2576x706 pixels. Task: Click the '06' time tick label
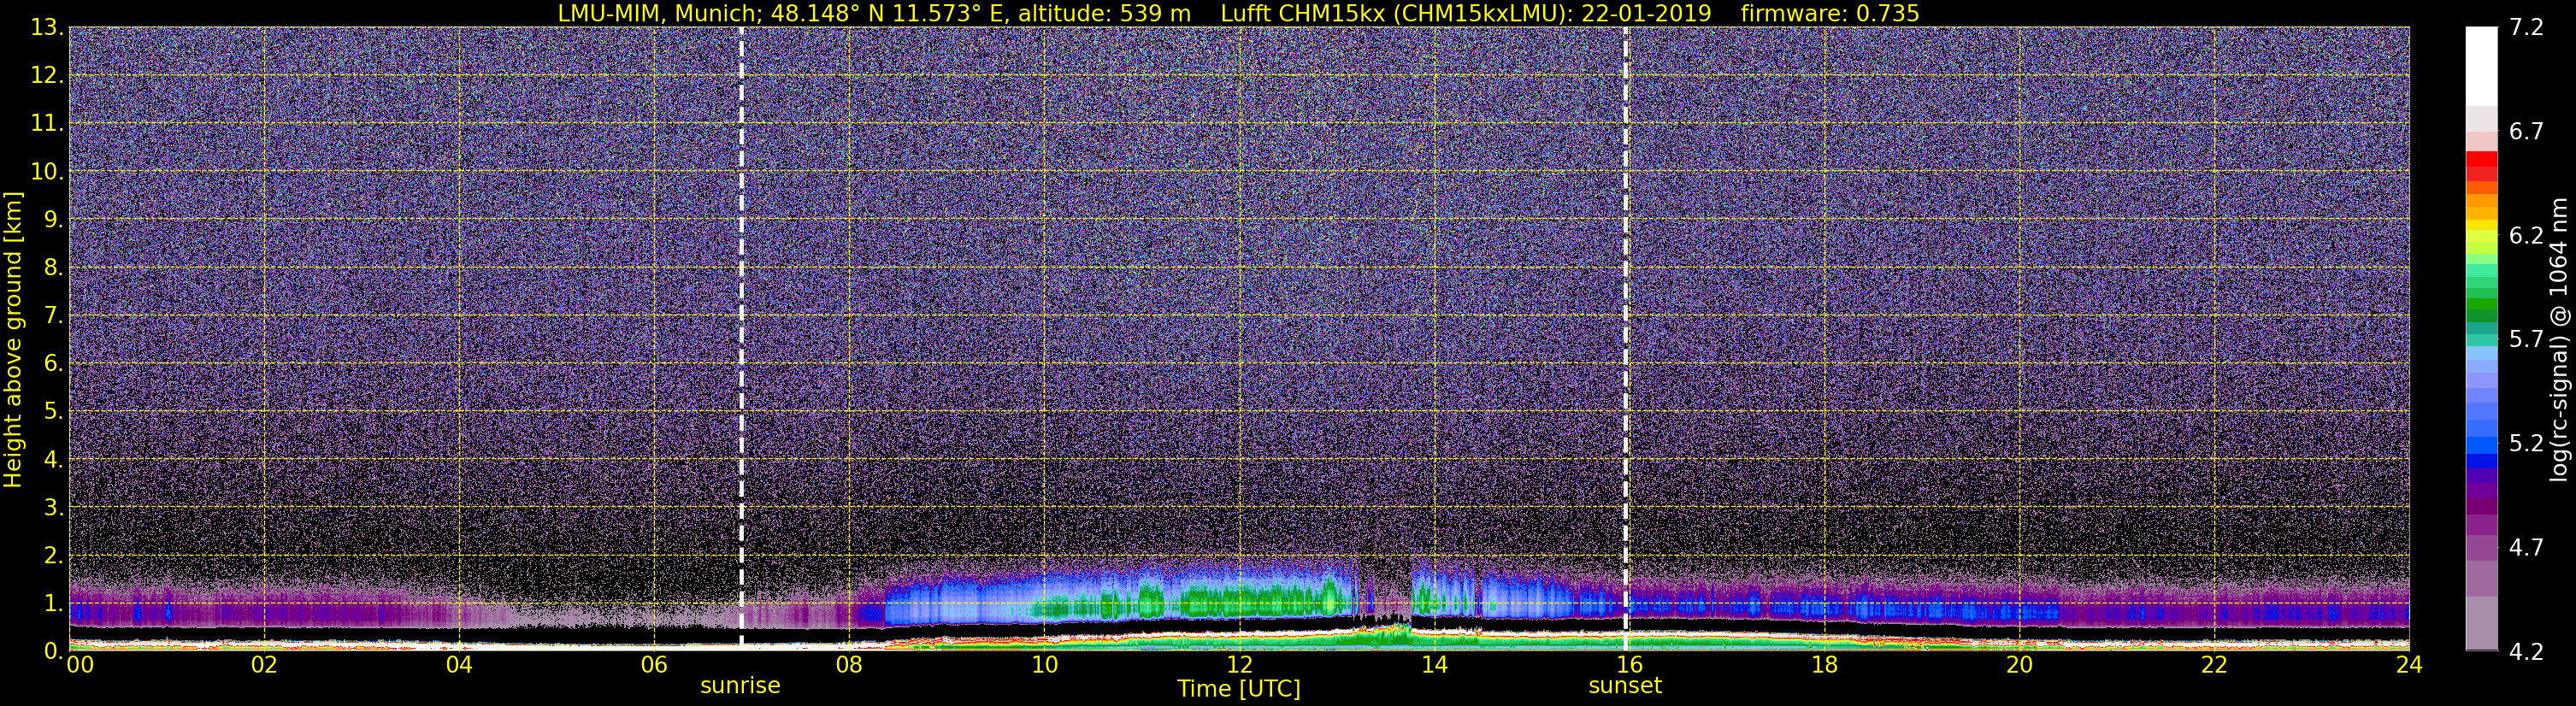point(654,665)
